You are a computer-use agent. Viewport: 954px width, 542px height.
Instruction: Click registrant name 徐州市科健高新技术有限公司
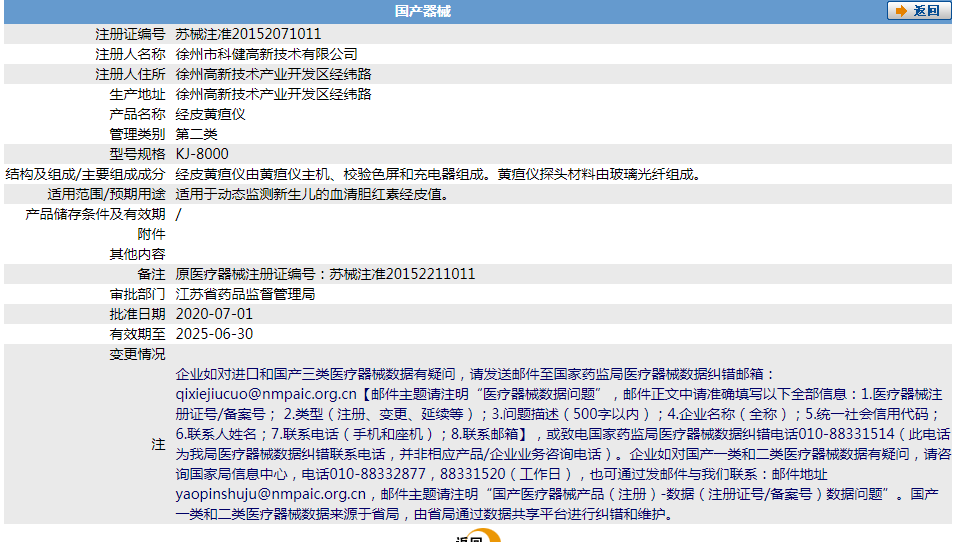266,54
